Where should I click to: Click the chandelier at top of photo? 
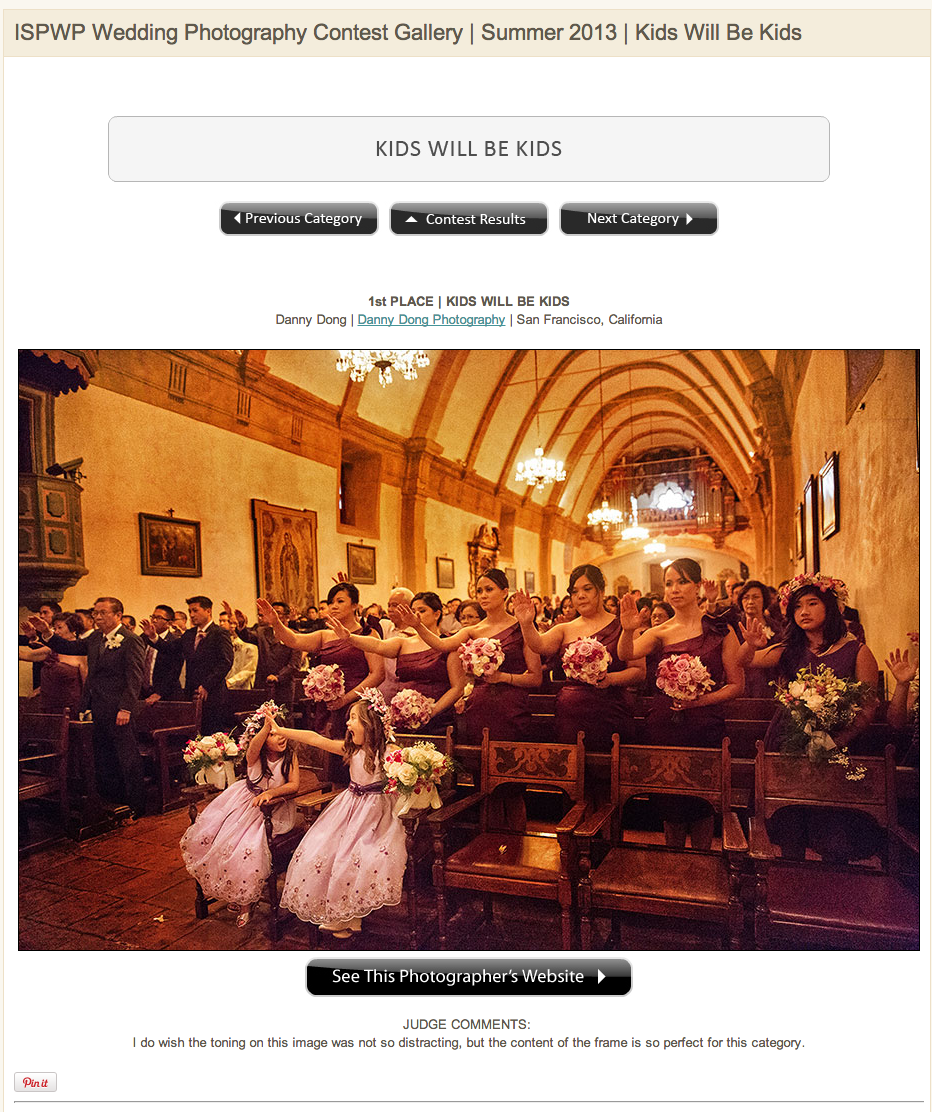coord(383,366)
